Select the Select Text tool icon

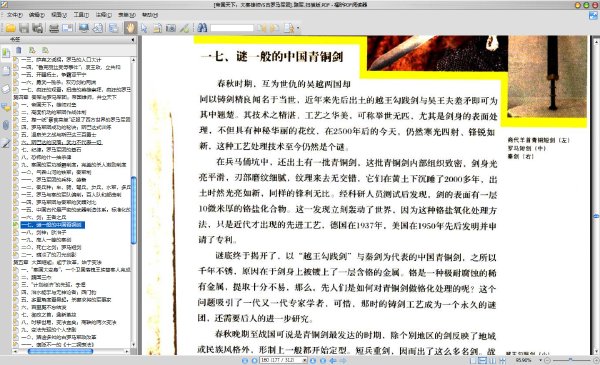tap(157, 28)
